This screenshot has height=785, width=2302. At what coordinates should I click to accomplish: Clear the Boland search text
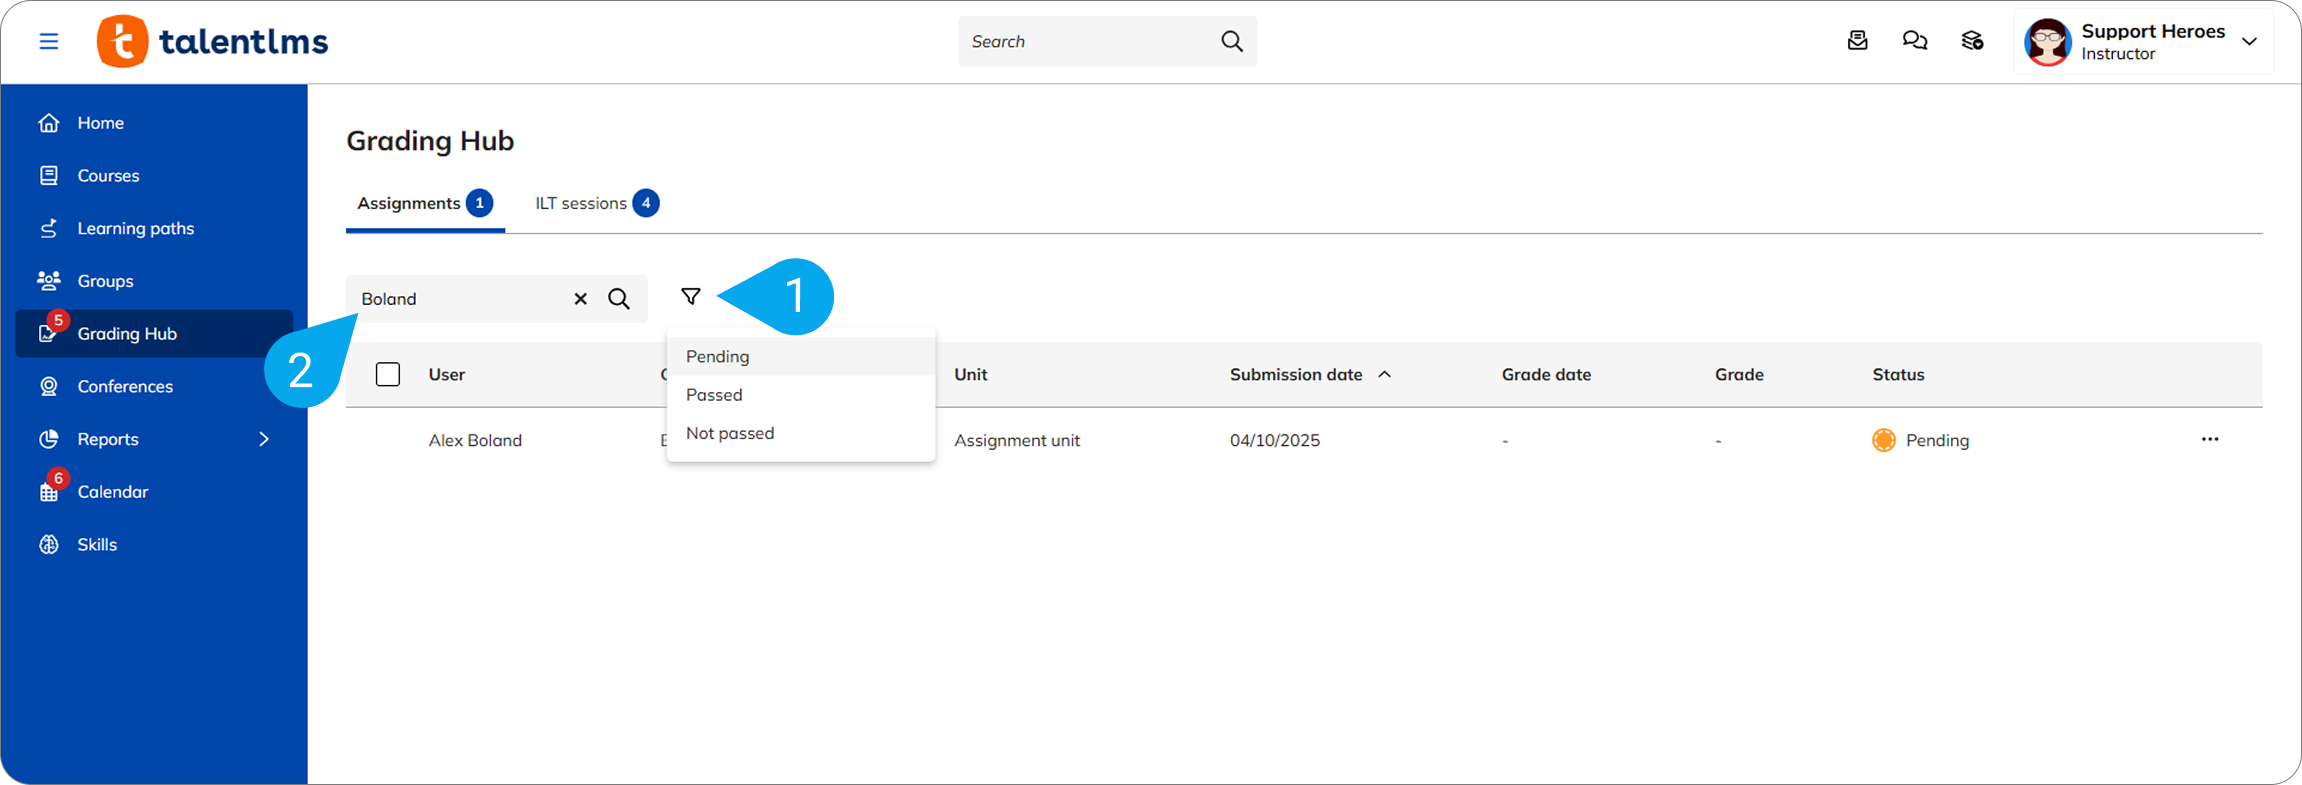pyautogui.click(x=580, y=299)
